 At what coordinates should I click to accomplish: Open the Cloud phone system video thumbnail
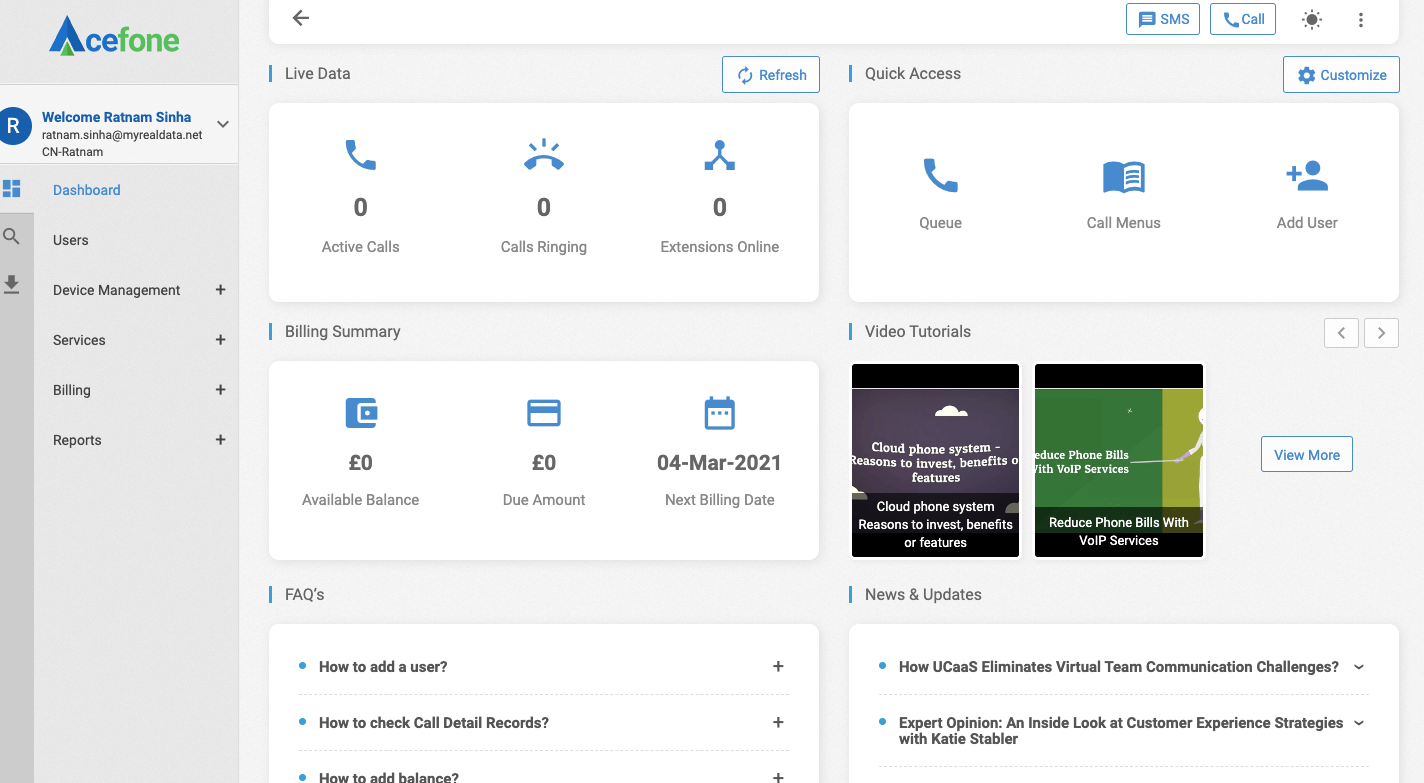pos(935,460)
